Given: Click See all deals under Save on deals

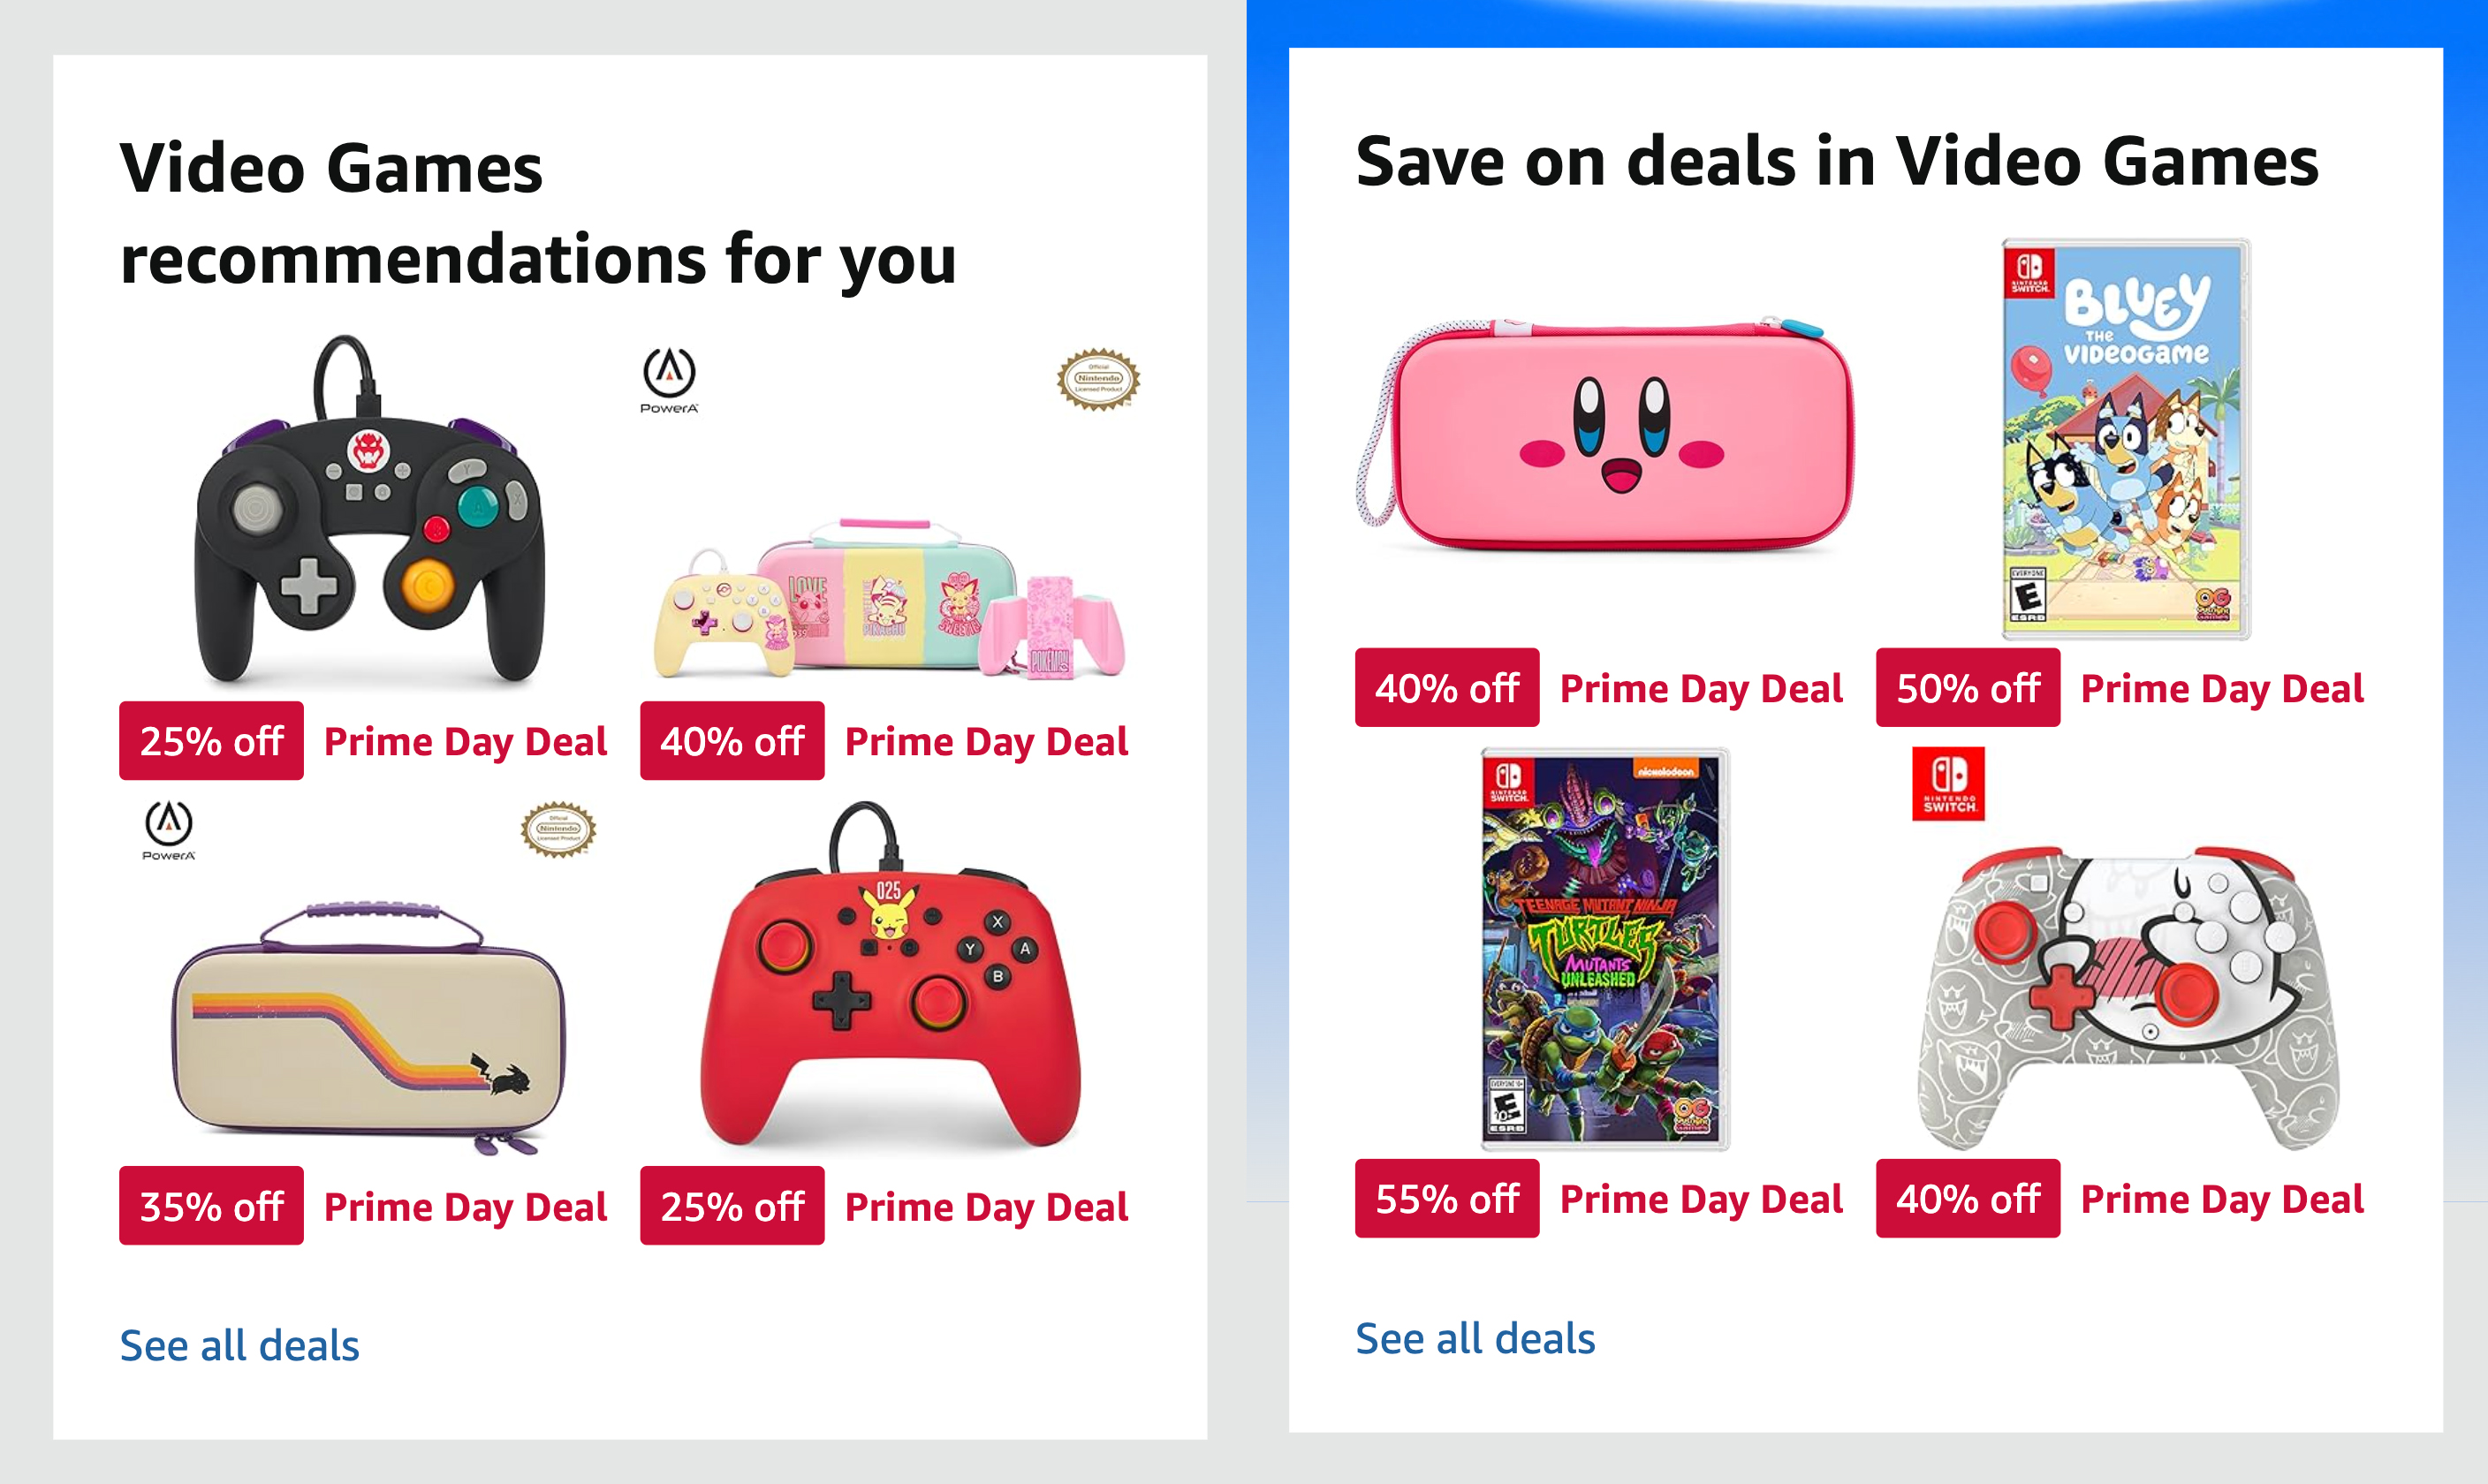Looking at the screenshot, I should point(1475,1338).
